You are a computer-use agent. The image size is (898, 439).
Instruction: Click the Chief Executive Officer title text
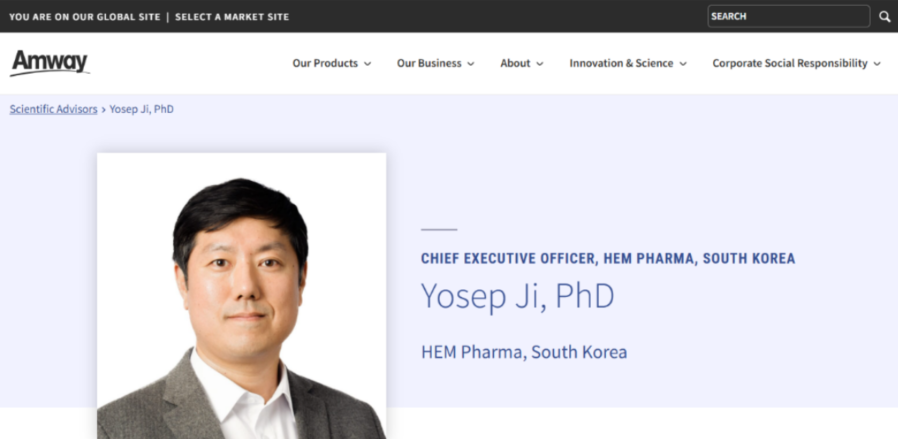tap(608, 259)
